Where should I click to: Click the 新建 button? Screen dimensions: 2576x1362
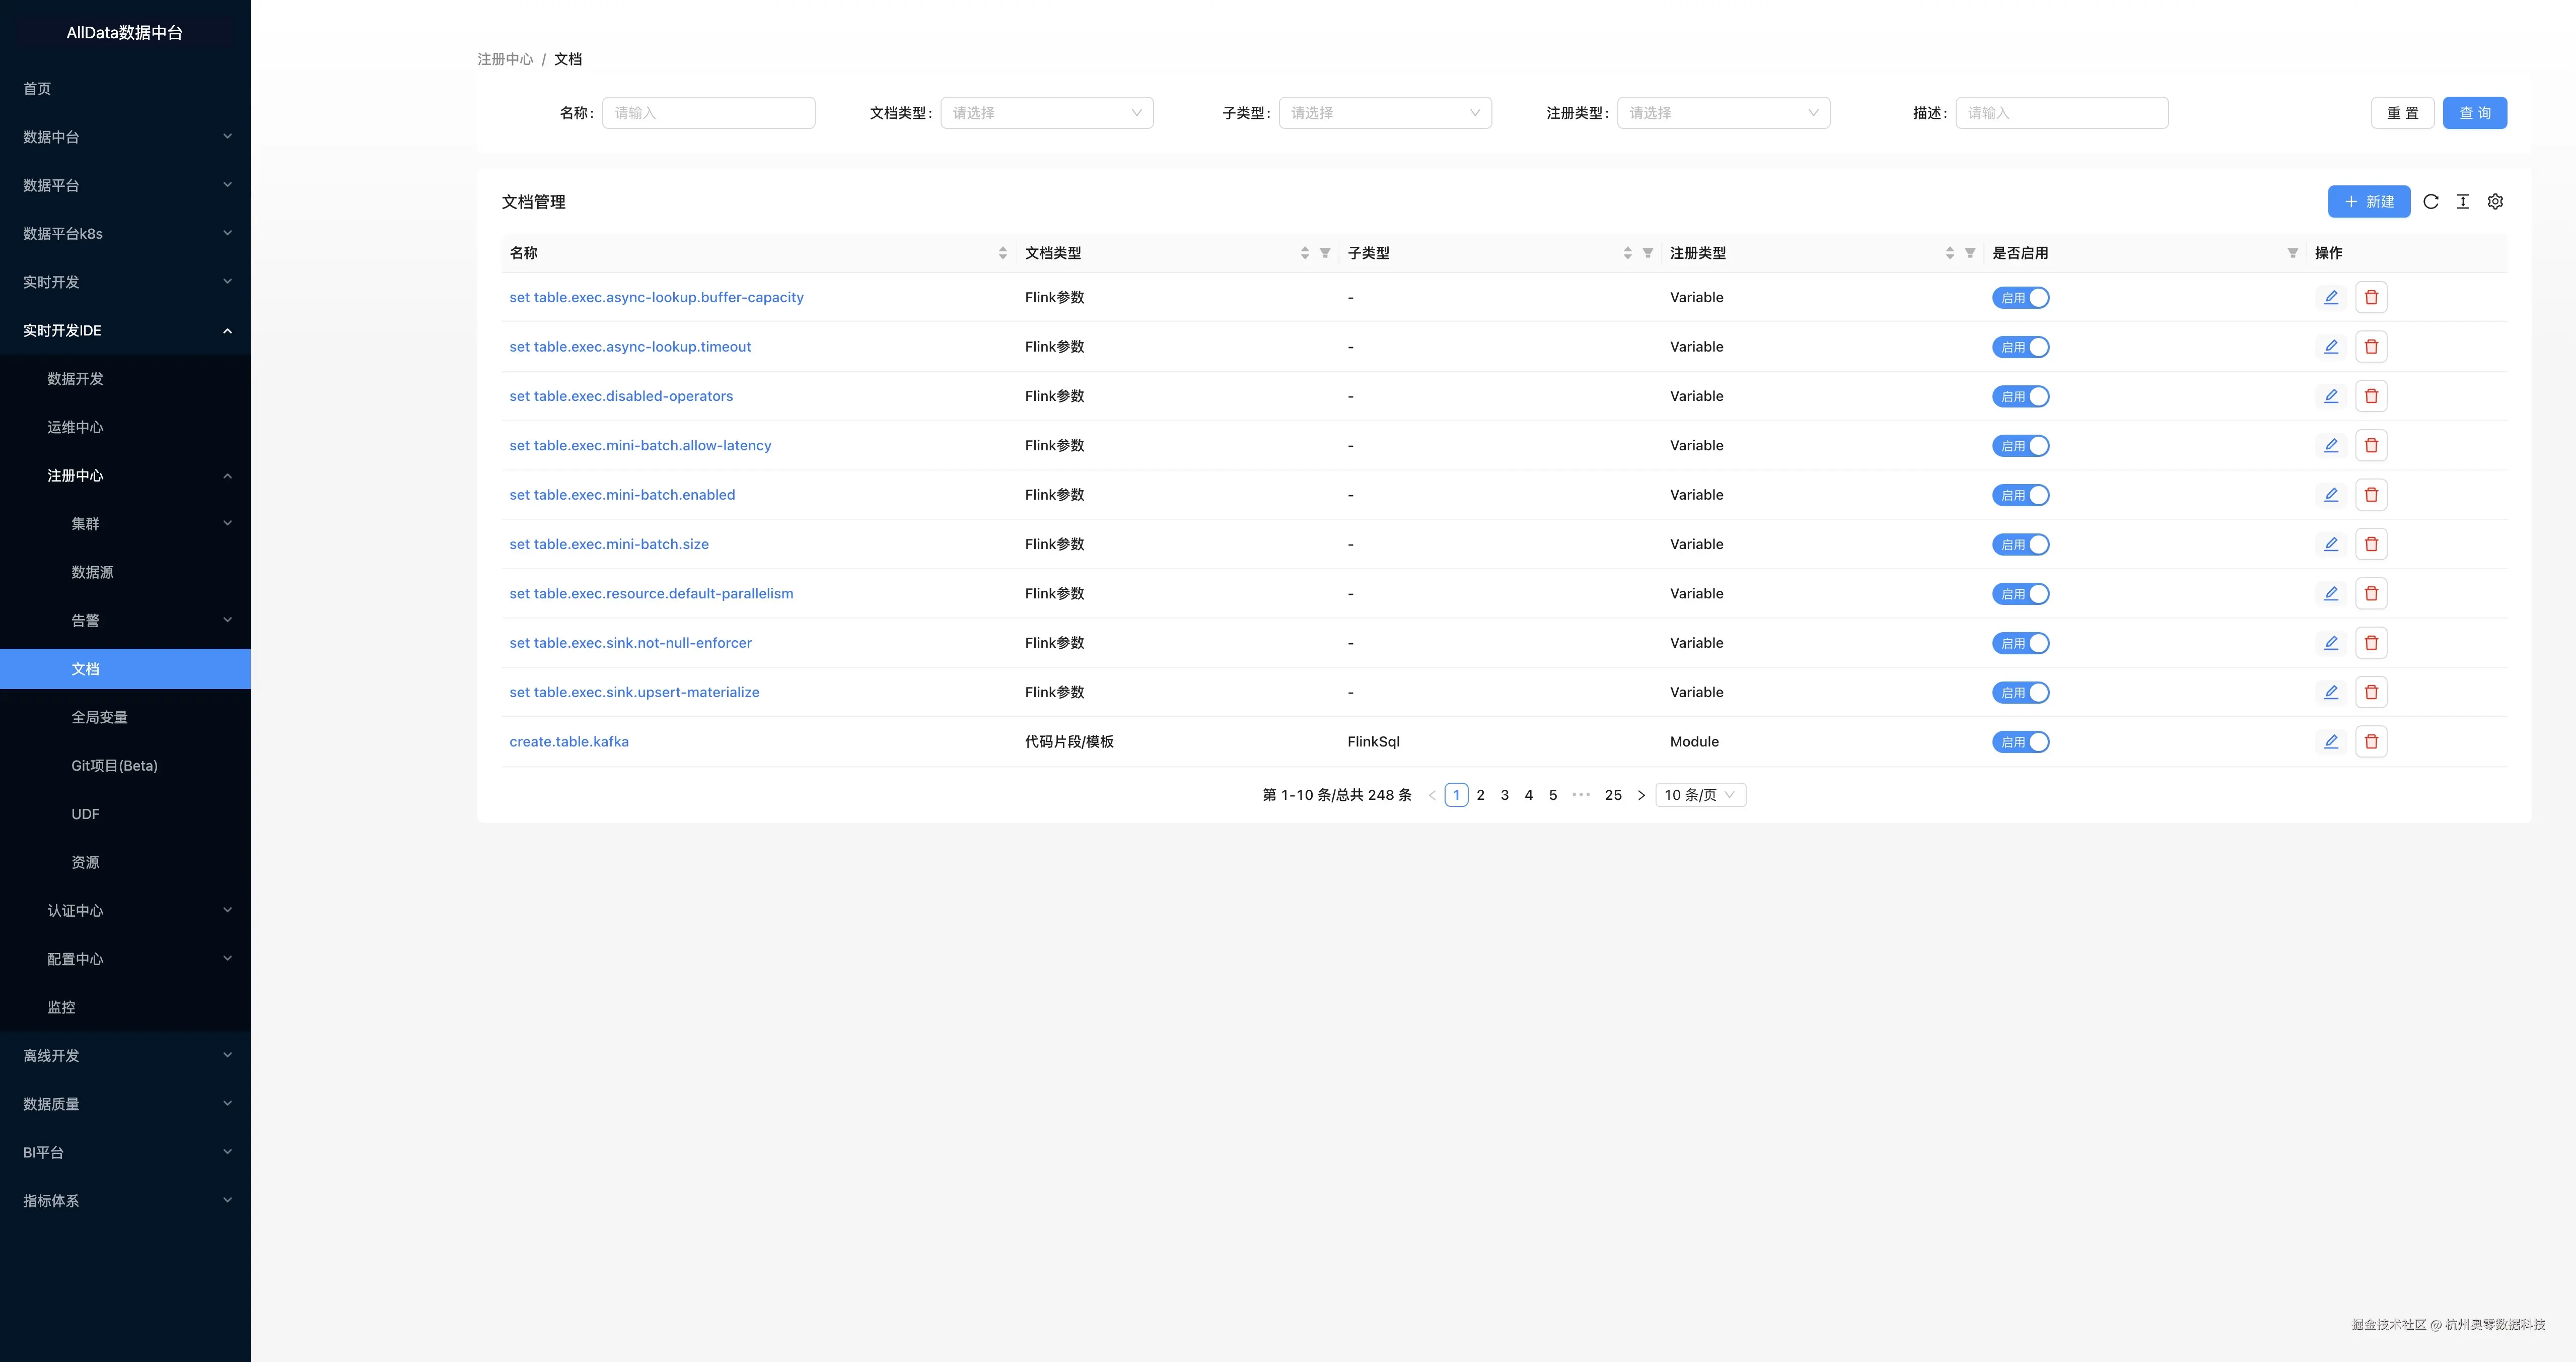(2368, 202)
